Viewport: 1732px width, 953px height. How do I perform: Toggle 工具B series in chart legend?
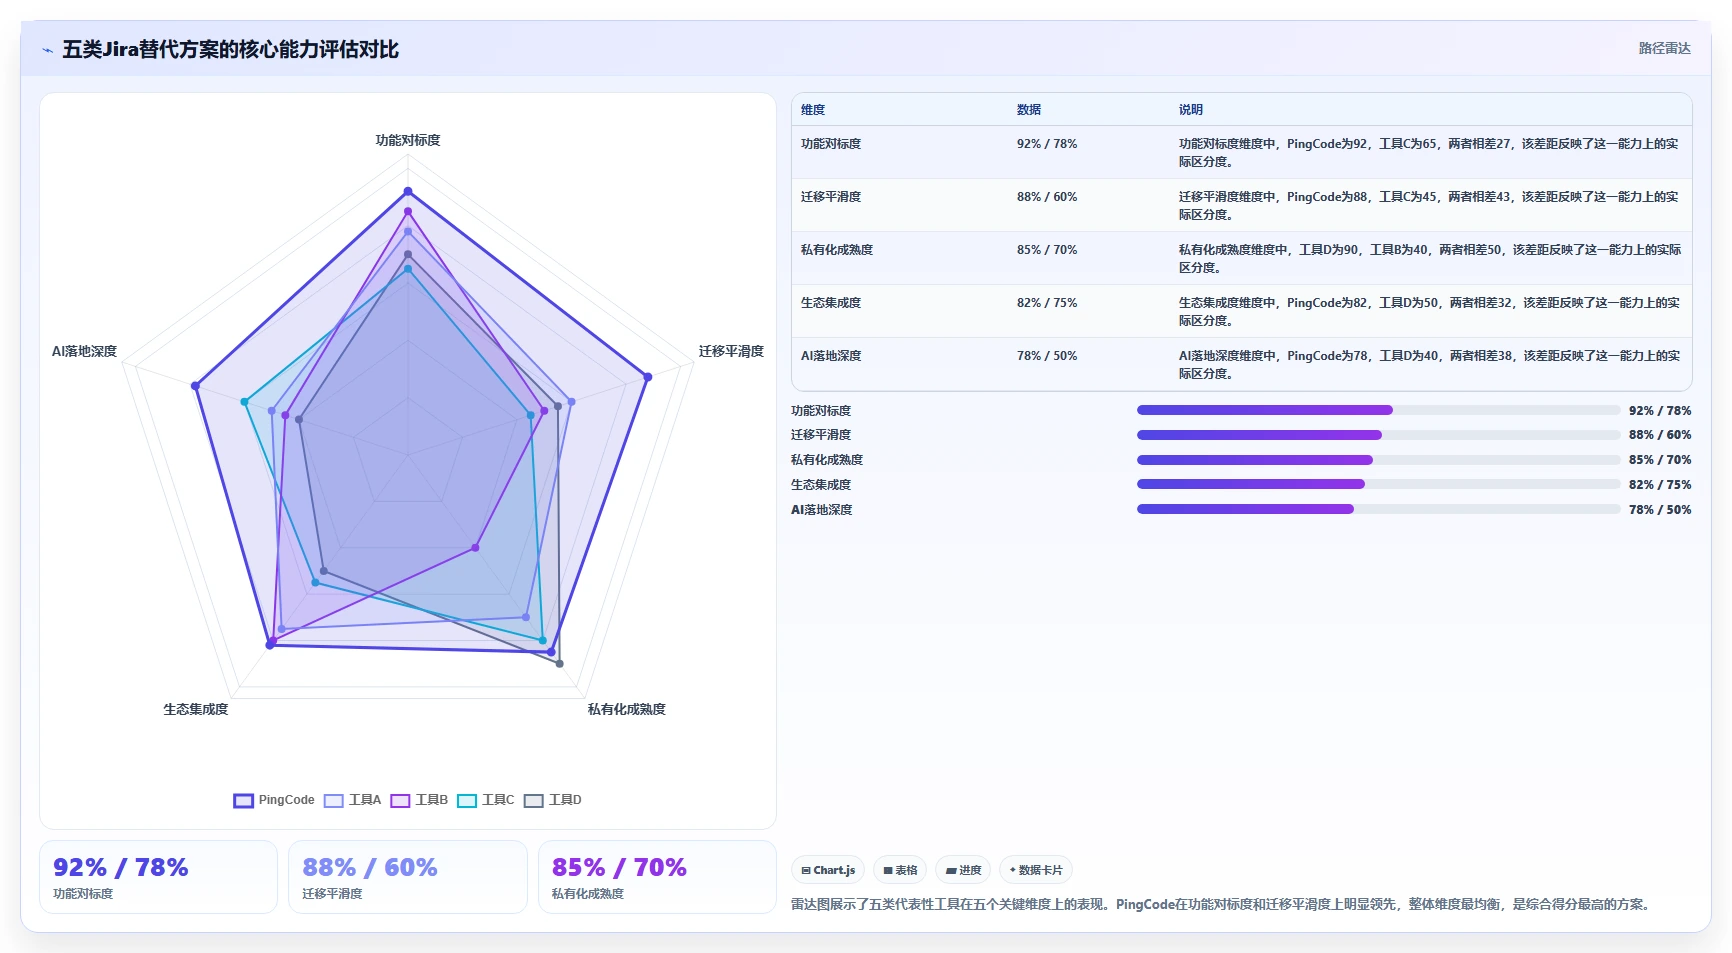[x=419, y=800]
